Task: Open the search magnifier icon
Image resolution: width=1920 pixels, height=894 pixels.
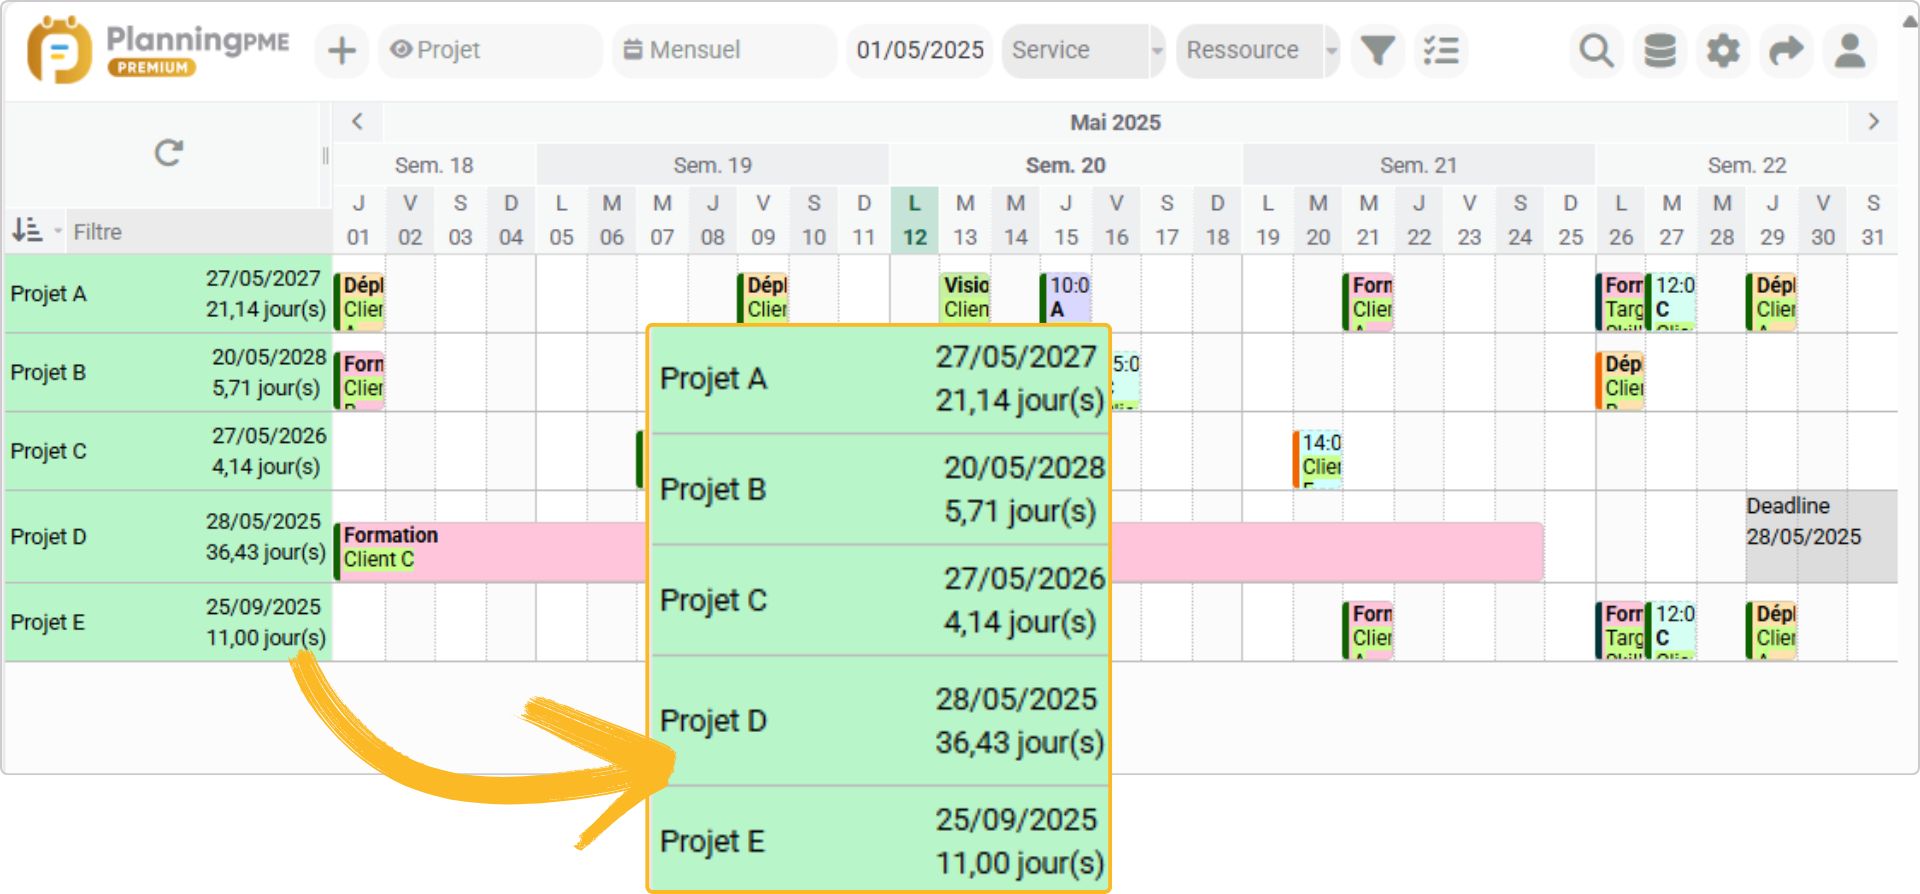Action: click(1596, 50)
